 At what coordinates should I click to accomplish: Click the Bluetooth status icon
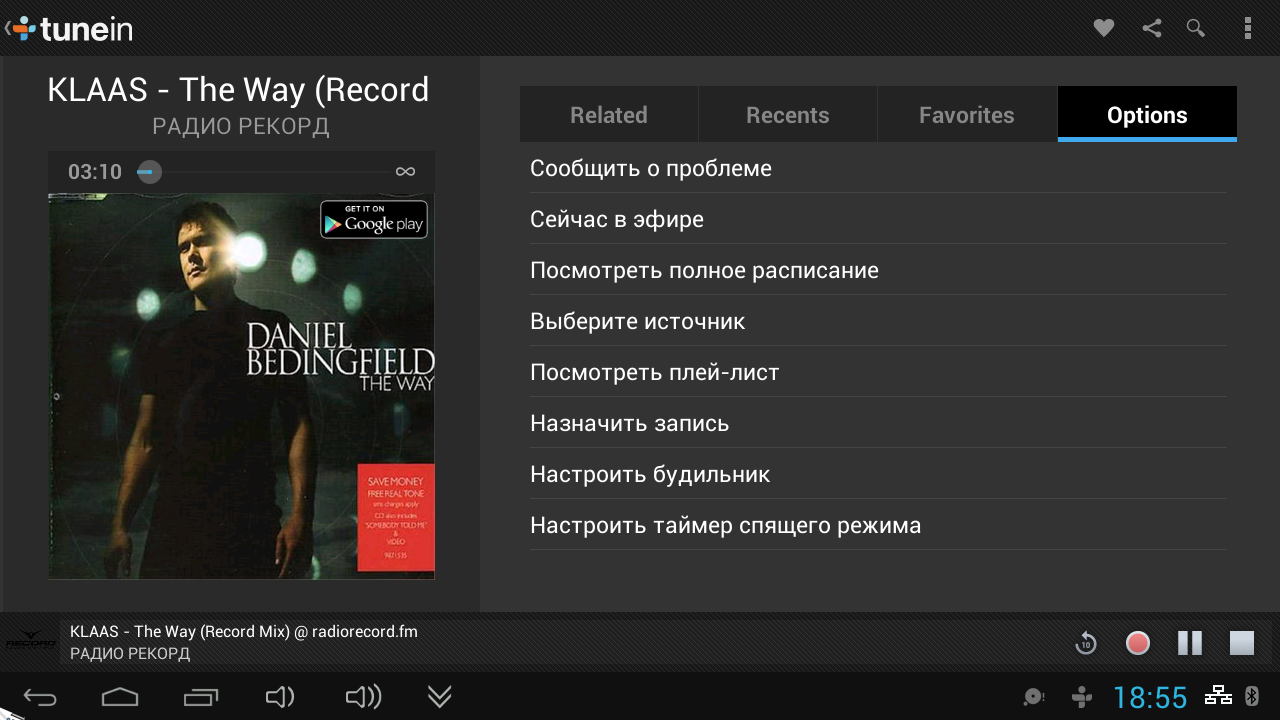pyautogui.click(x=1251, y=696)
